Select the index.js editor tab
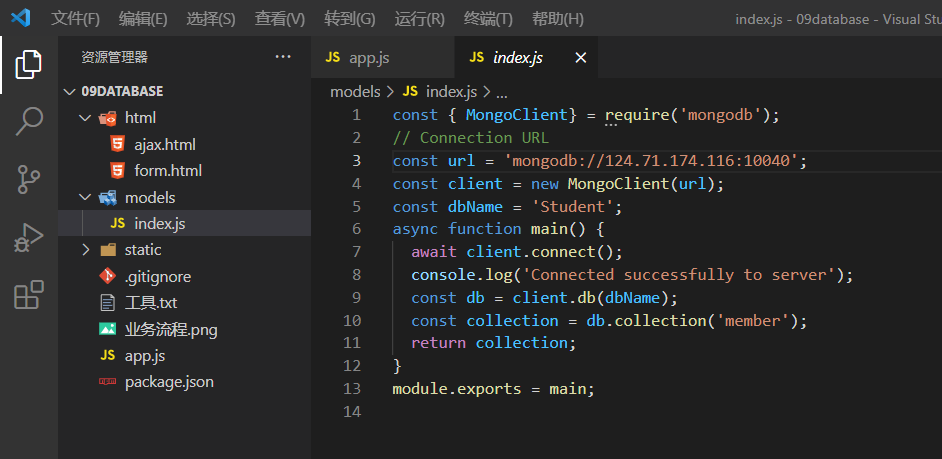Screen dimensions: 942x459 [x=526, y=58]
